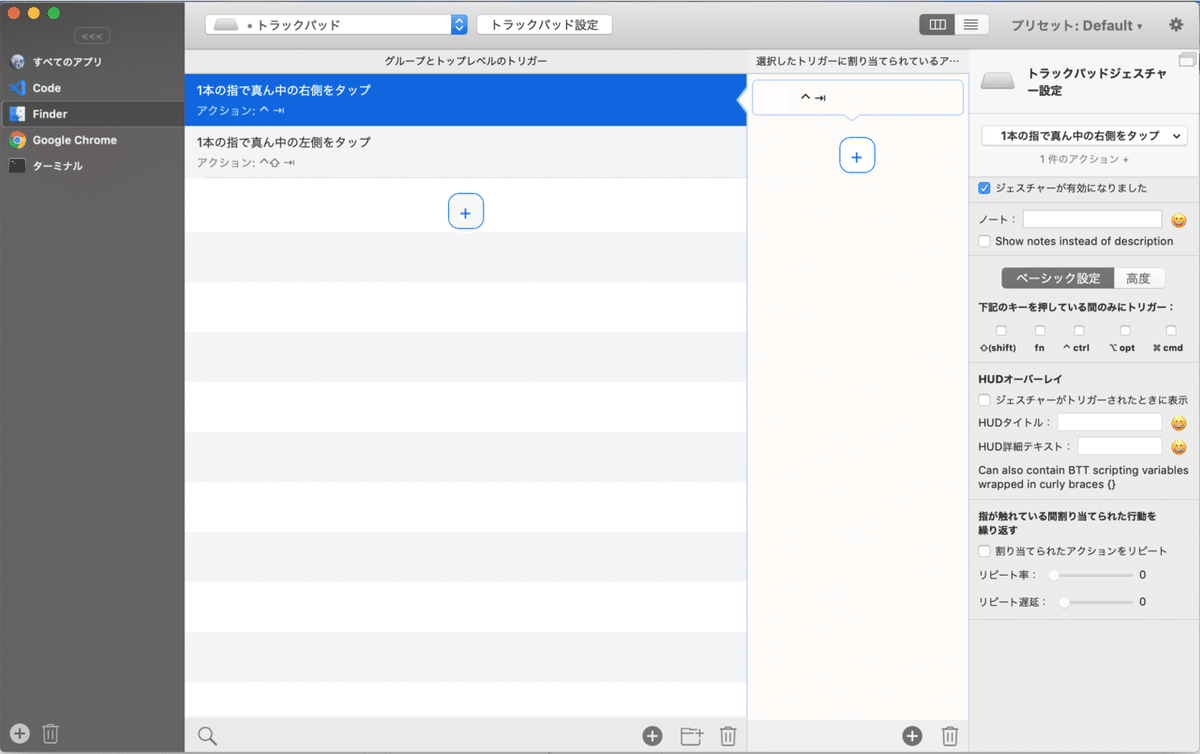The height and width of the screenshot is (754, 1200).
Task: Click the リピート遅延 slider
Action: [1096, 602]
